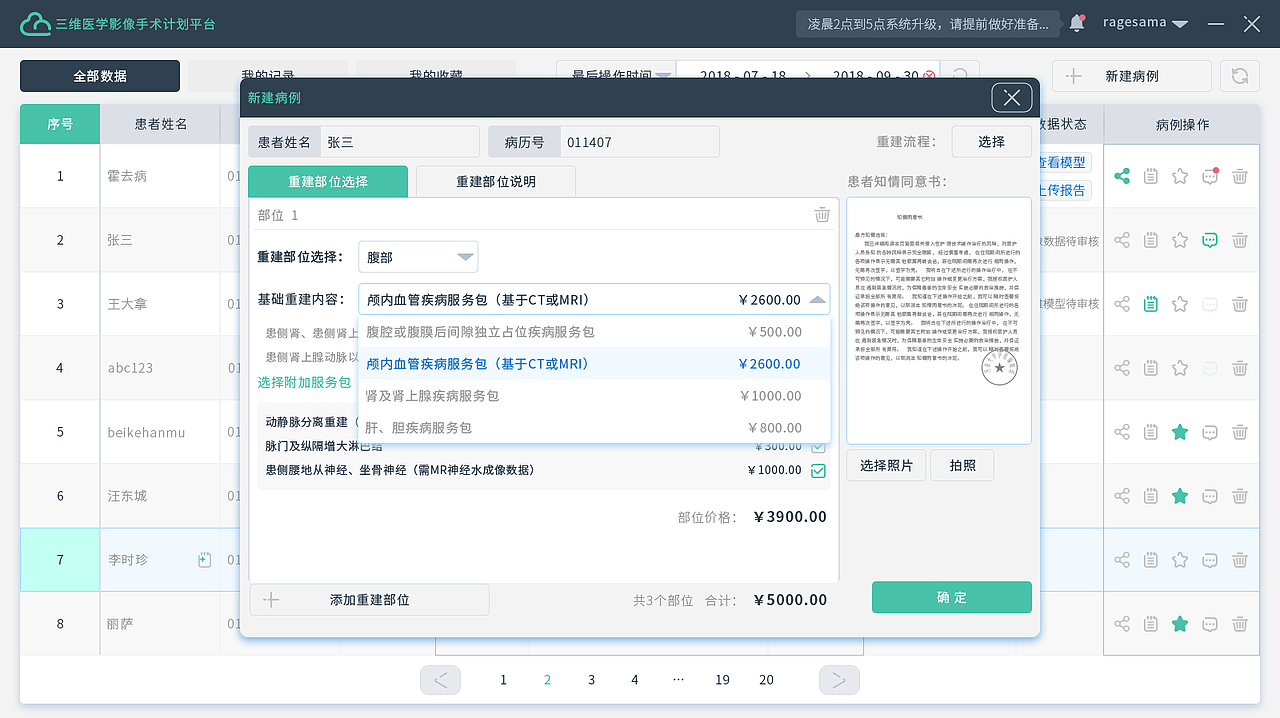Open the 重建部位选择 dropdown showing 腹部

[x=418, y=256]
